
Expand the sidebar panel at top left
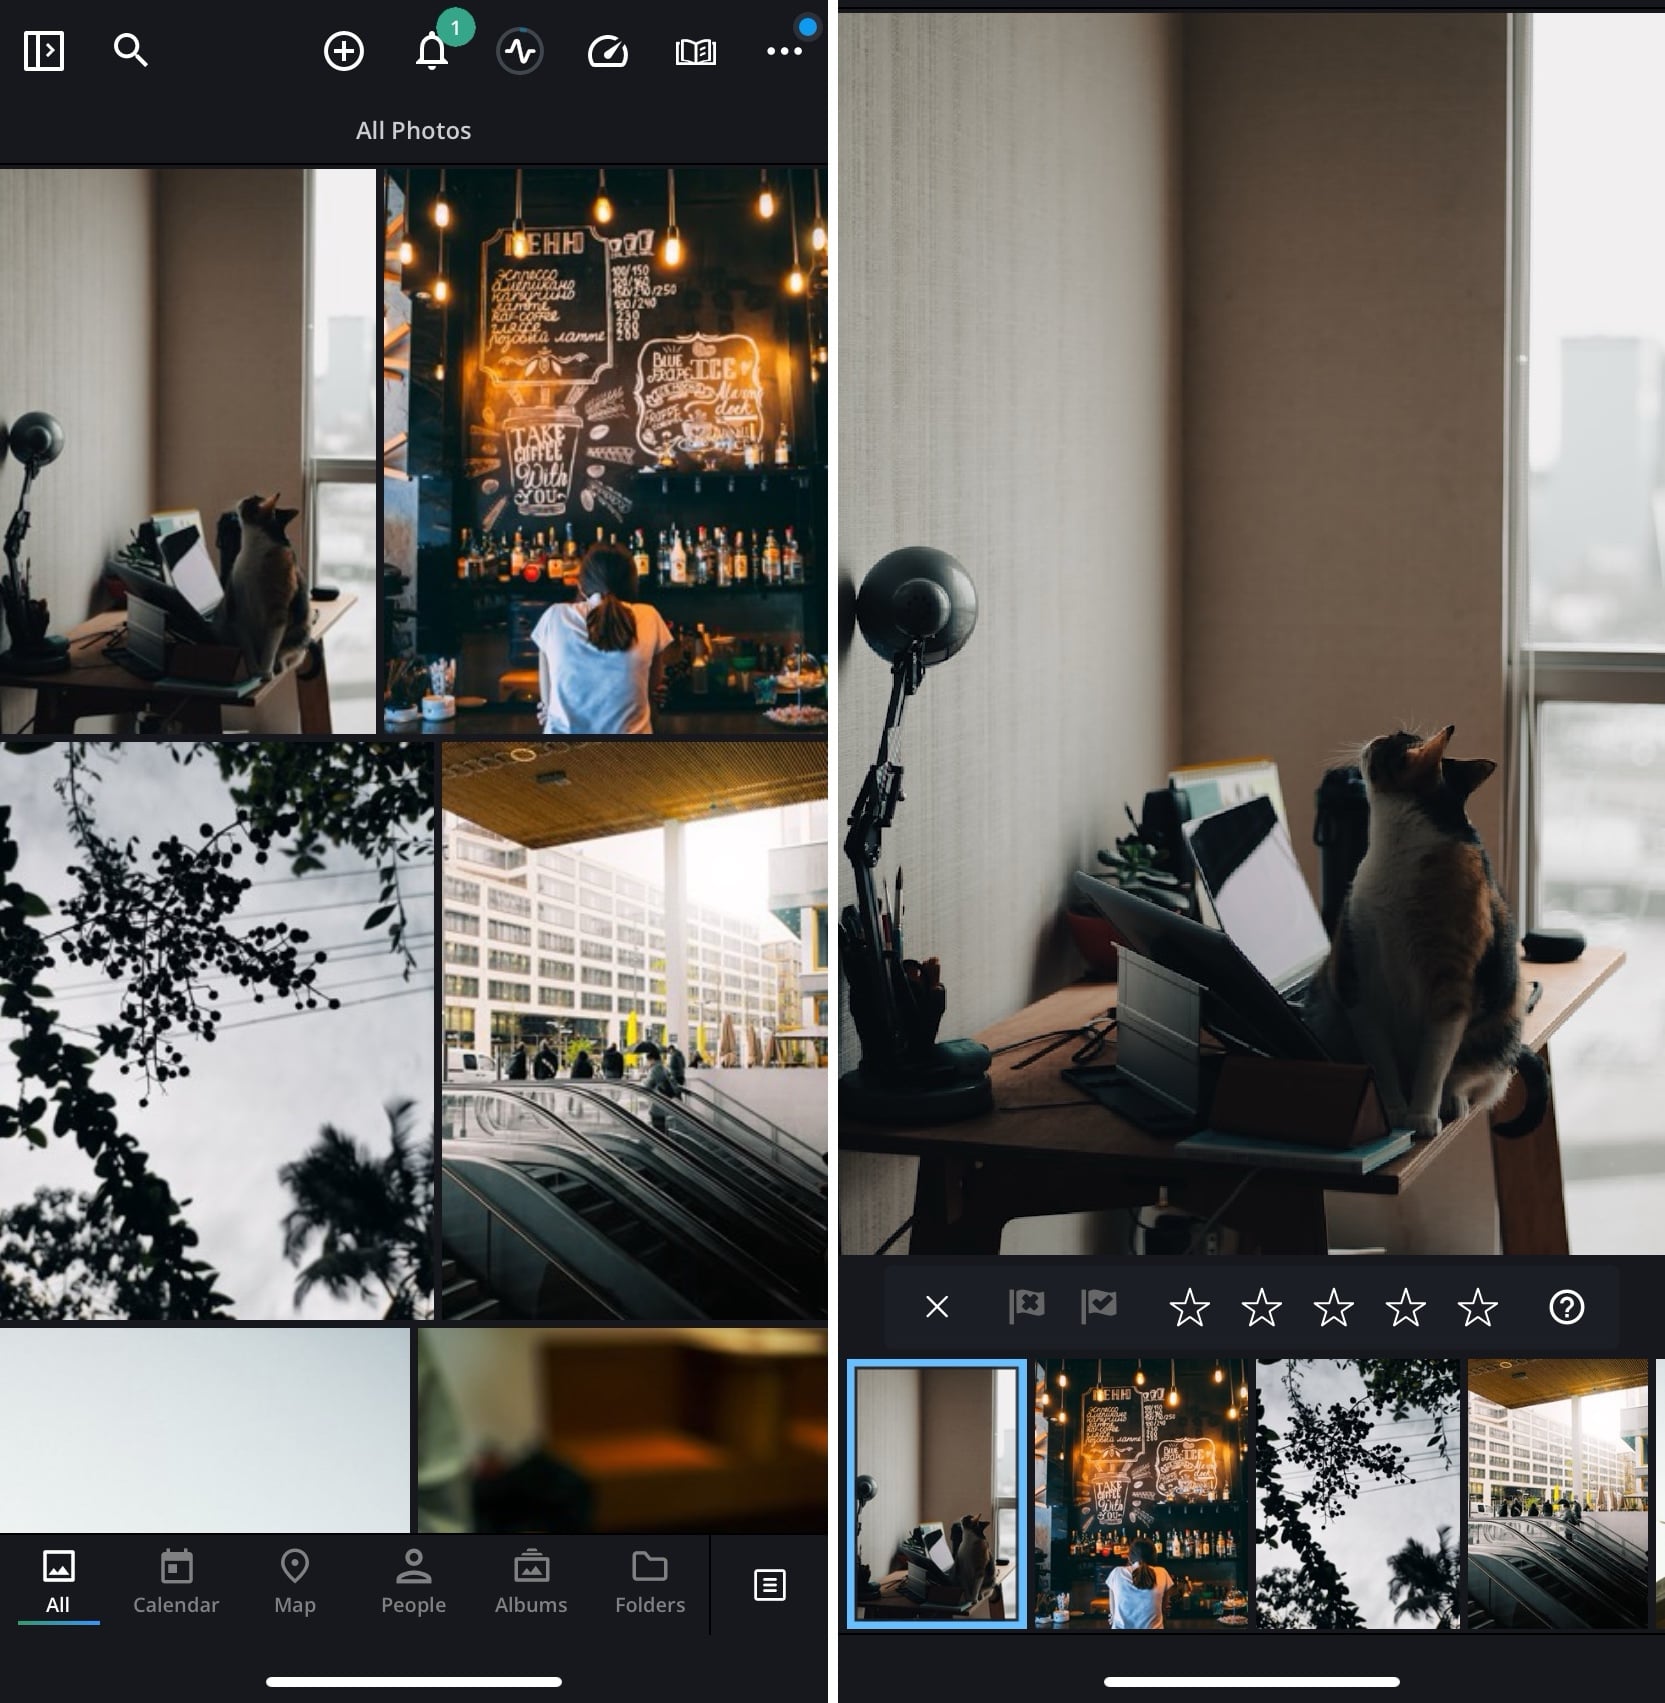click(x=44, y=49)
